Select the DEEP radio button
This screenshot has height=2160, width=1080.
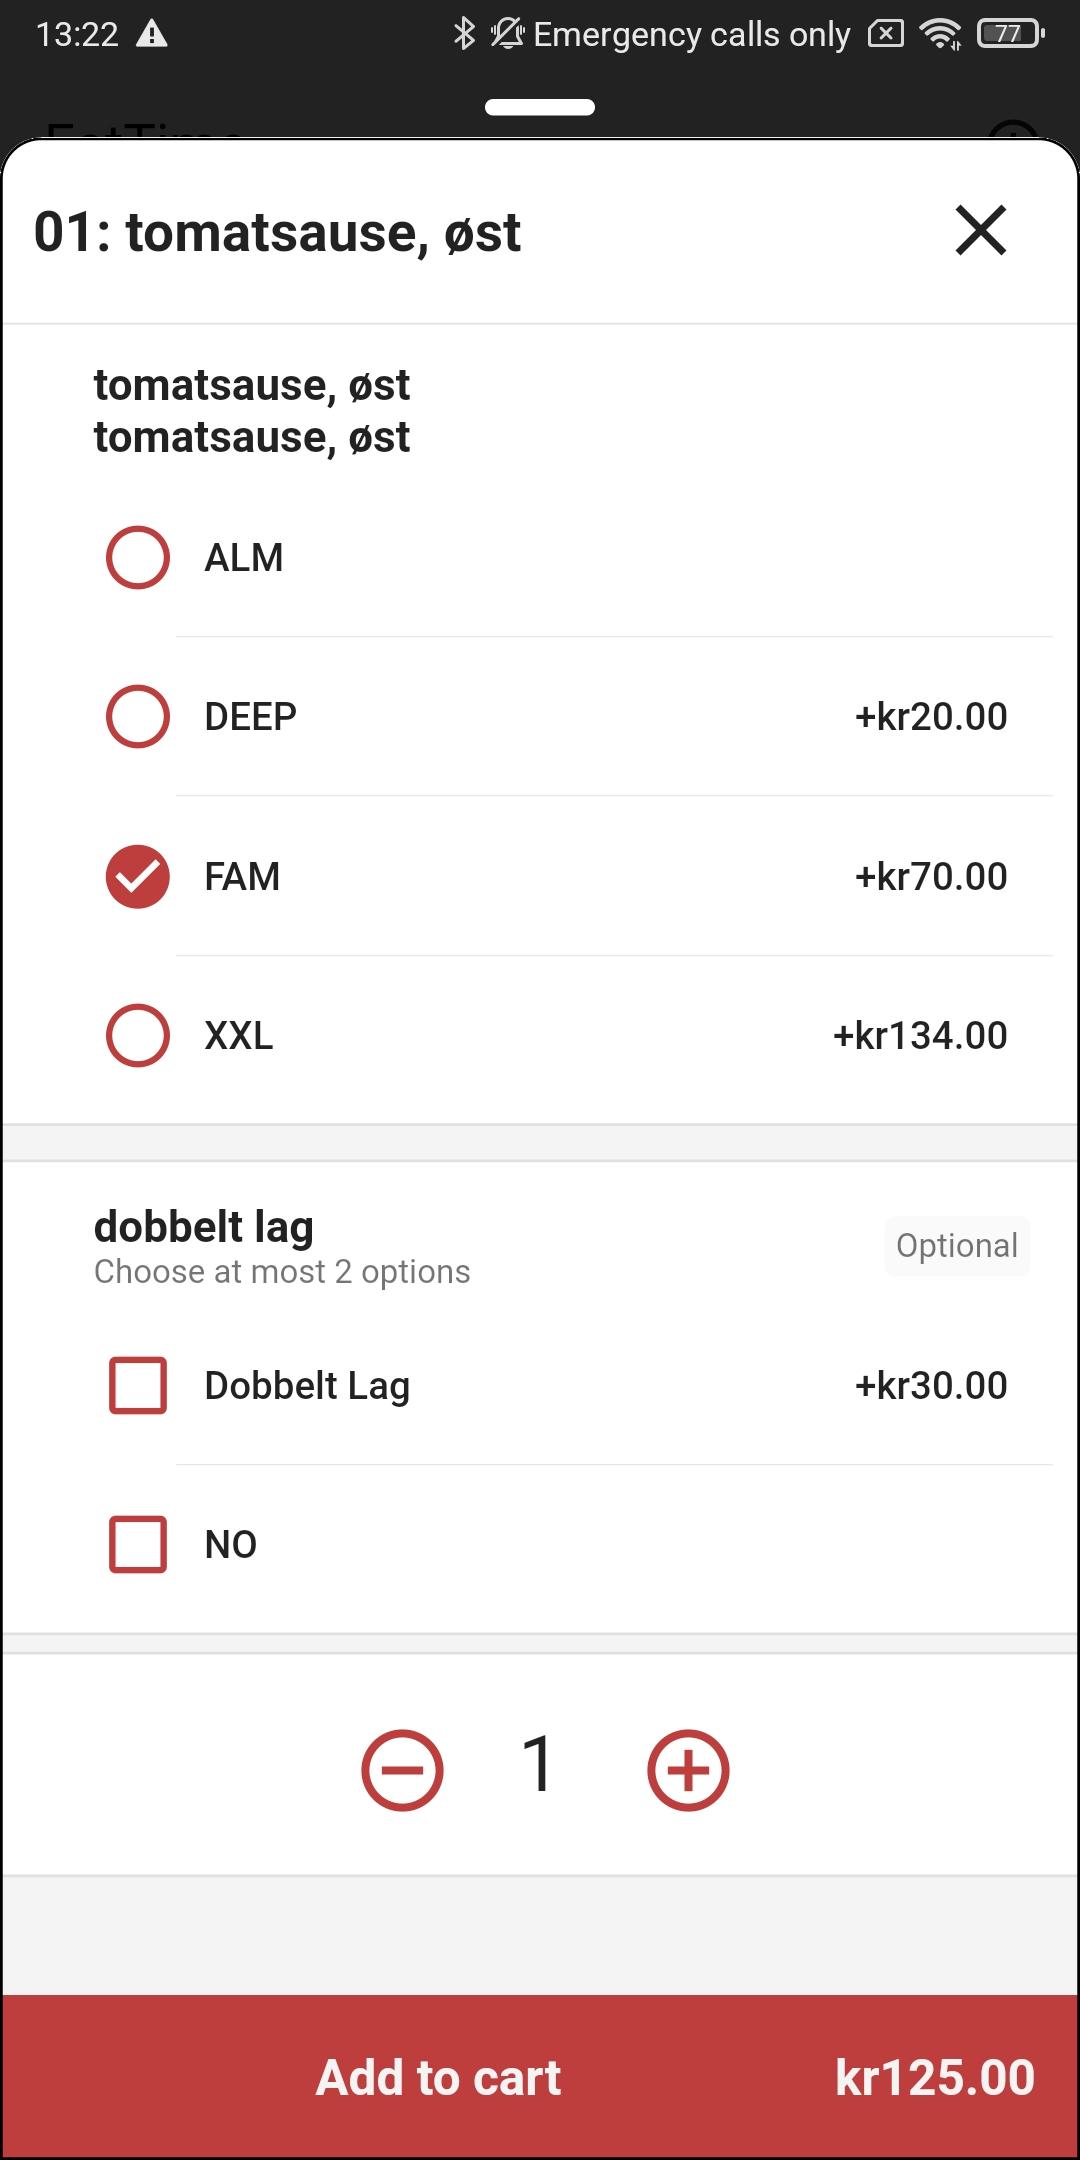click(138, 716)
